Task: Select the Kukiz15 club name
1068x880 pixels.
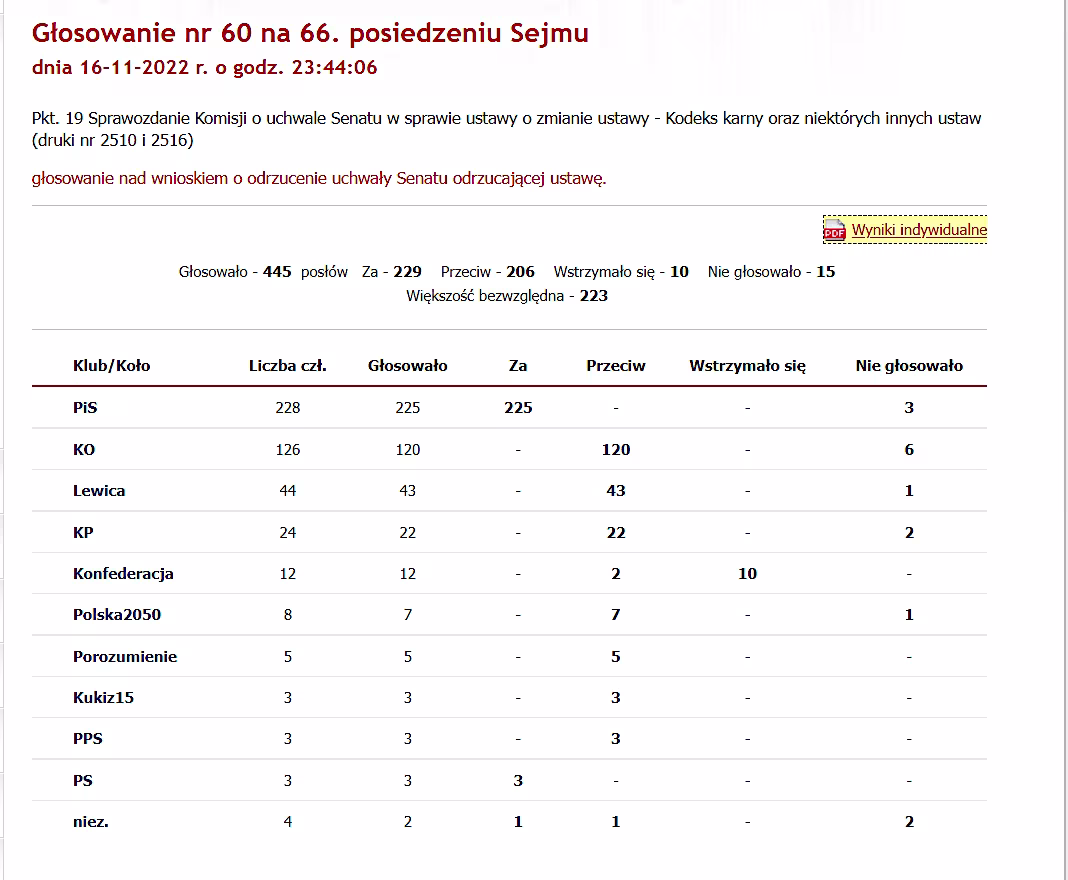Action: point(103,698)
